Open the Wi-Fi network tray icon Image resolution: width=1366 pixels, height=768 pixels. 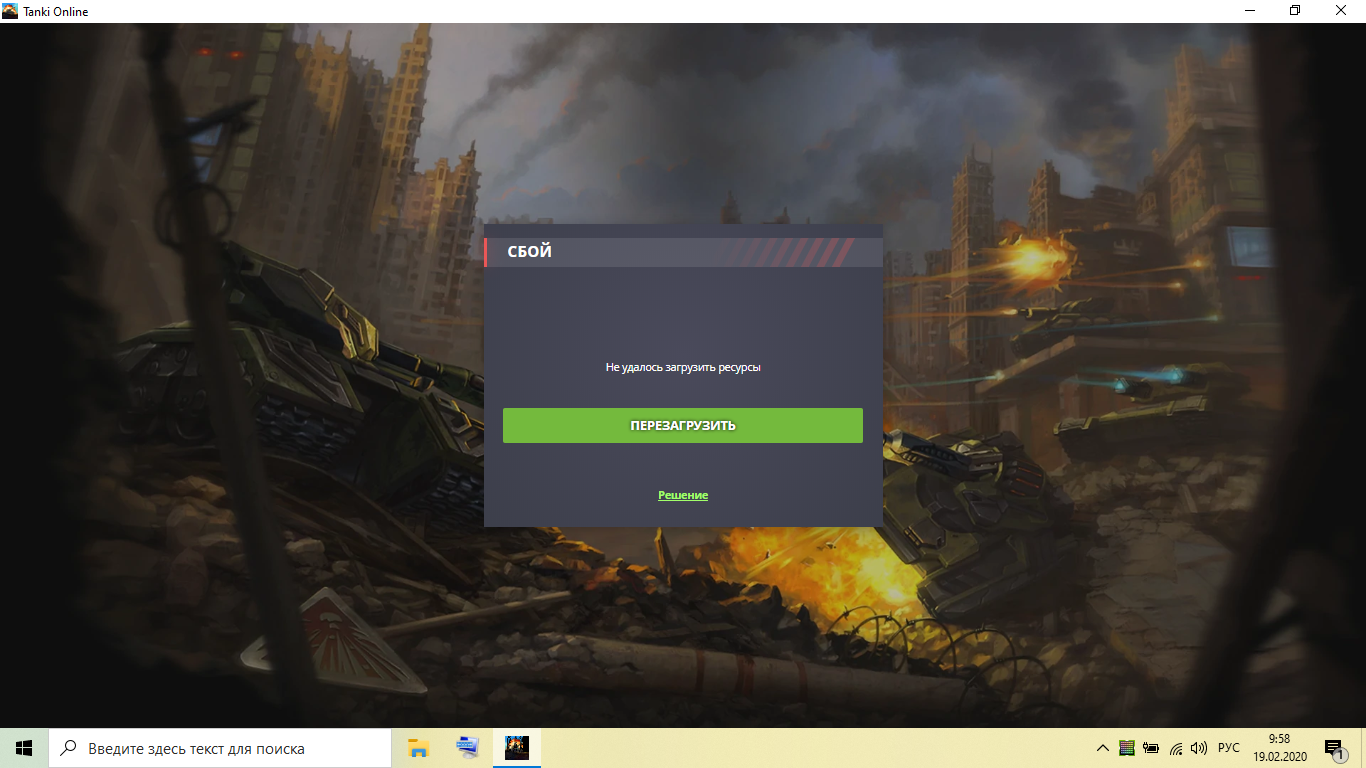click(x=1176, y=748)
